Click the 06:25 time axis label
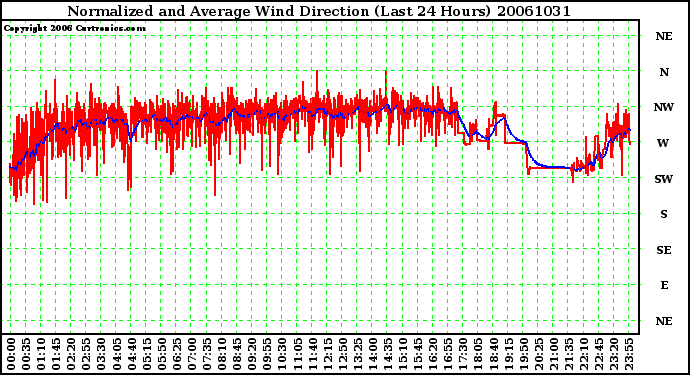690x375 pixels. [x=177, y=354]
